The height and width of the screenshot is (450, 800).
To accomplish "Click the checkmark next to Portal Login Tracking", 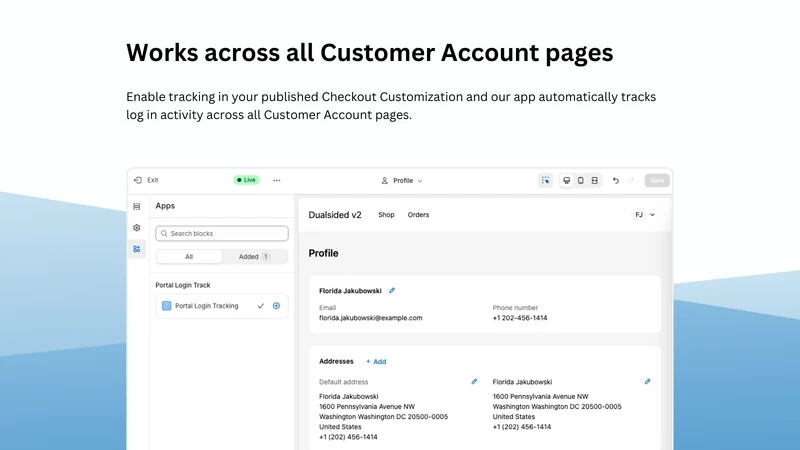I will [261, 306].
